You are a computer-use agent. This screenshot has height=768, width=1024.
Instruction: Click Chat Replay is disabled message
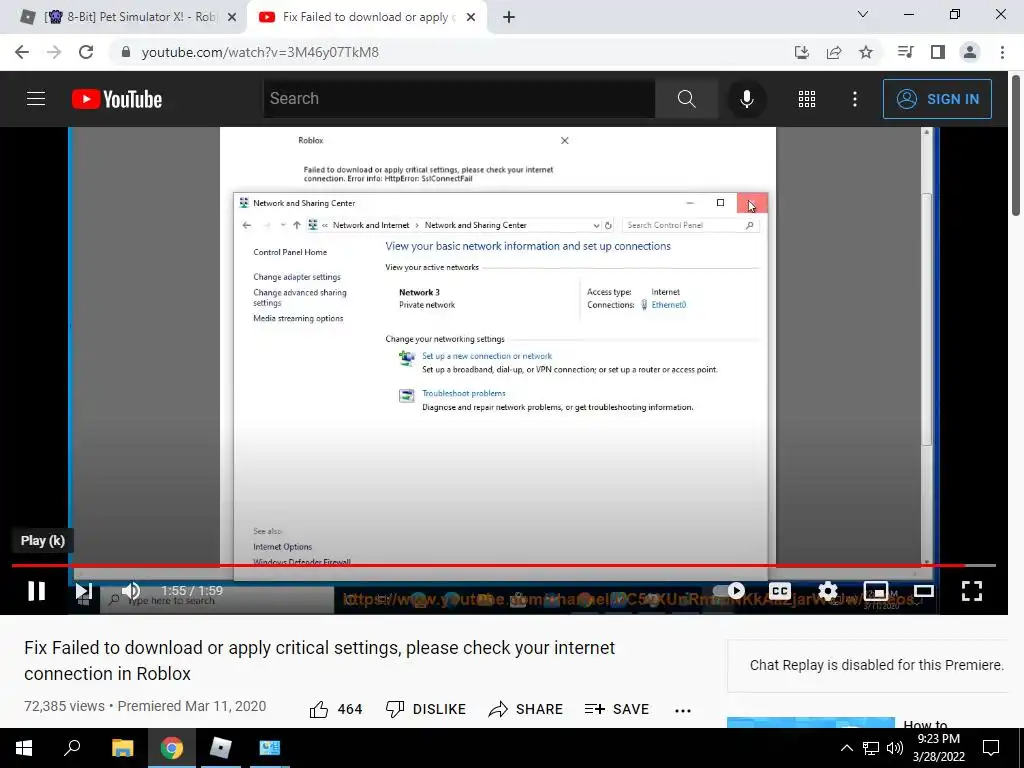coord(876,665)
